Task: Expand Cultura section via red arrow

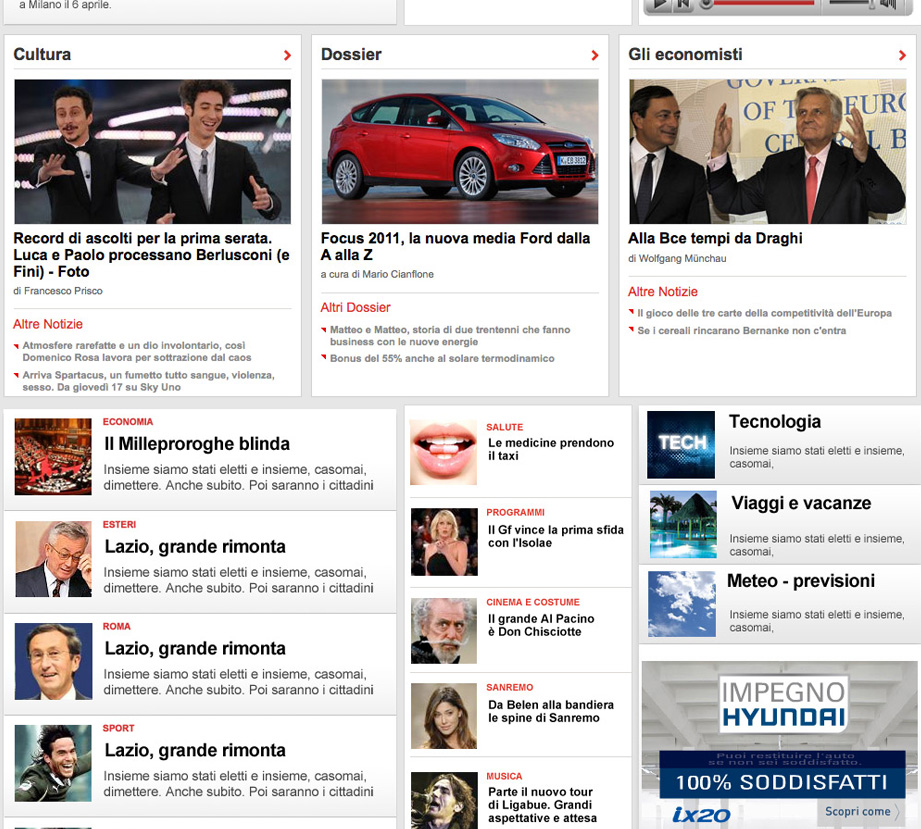Action: click(287, 55)
